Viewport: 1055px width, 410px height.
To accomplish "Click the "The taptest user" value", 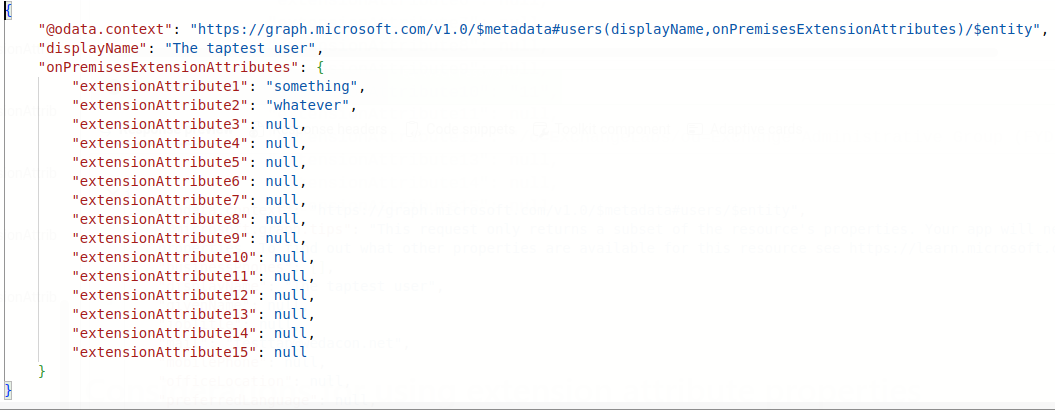I will coord(240,48).
